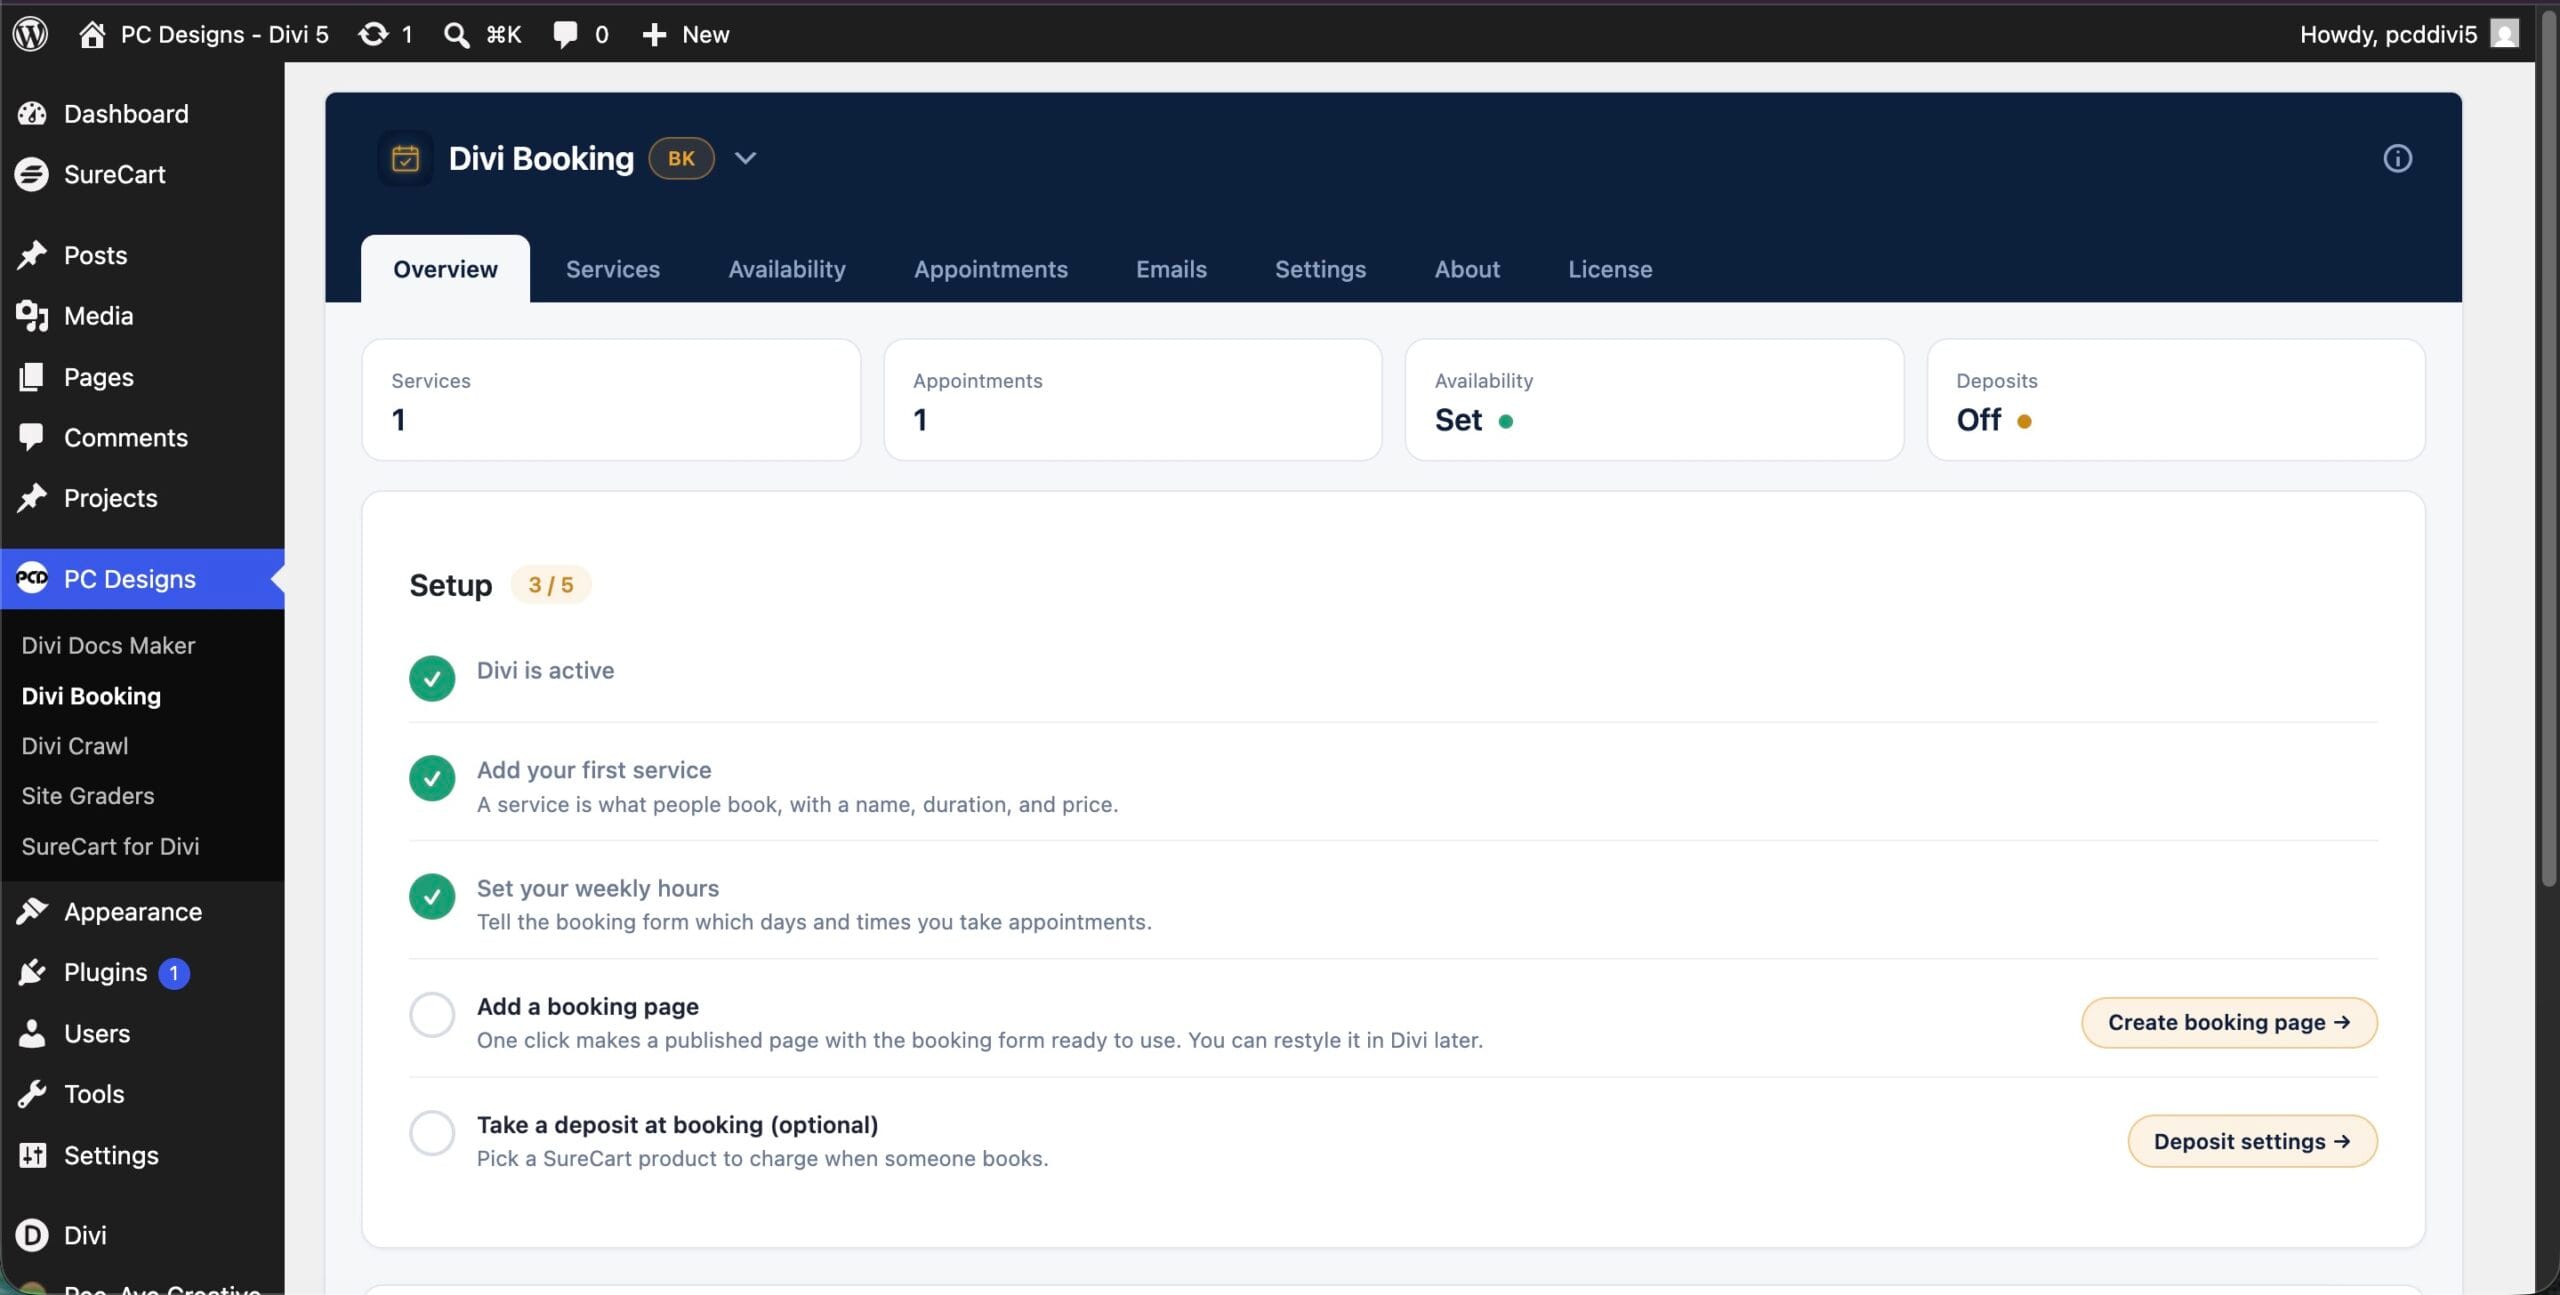Screen dimensions: 2560x1295
Task: Switch to the Overview tab
Action: [x=445, y=269]
